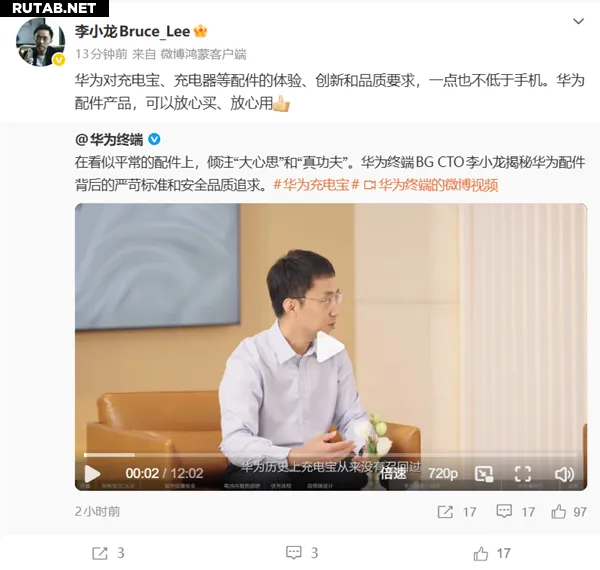The height and width of the screenshot is (570, 600).
Task: Open comments on the quoted post
Action: (515, 511)
